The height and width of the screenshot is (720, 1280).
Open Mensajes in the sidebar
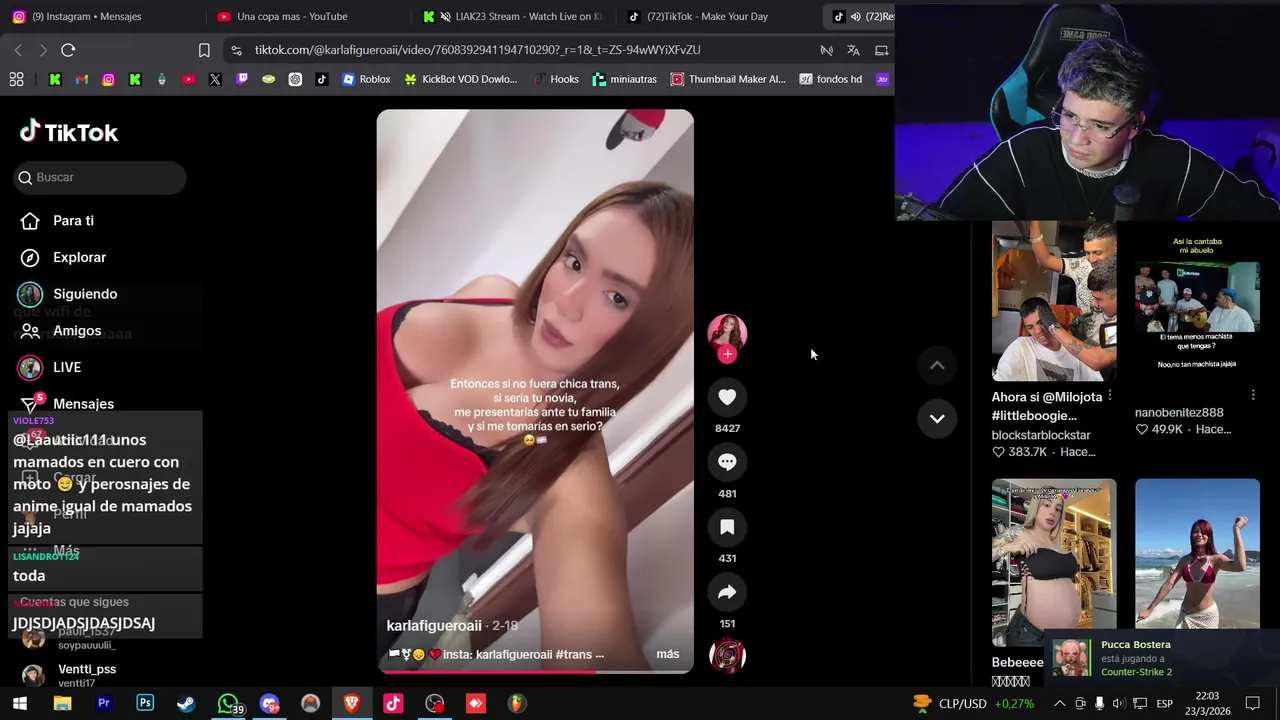pos(83,404)
